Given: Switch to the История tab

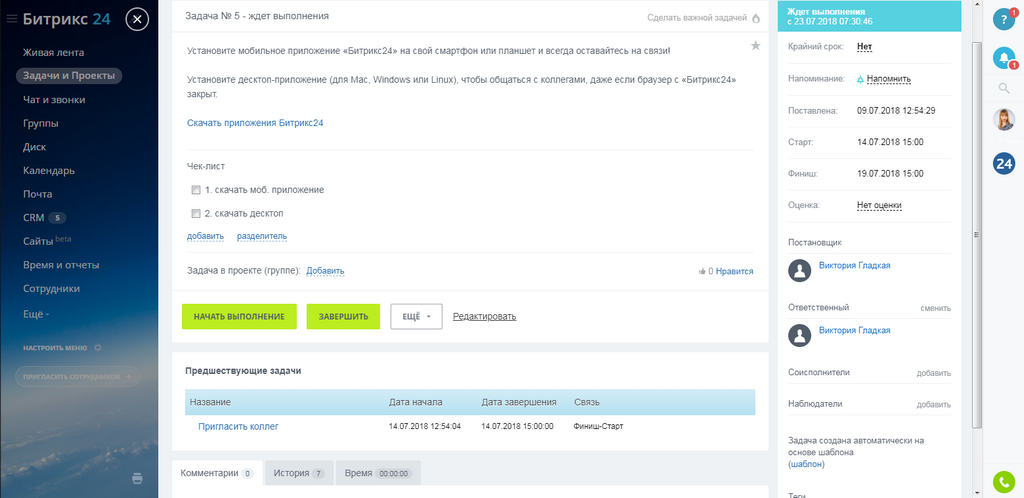Looking at the screenshot, I should (x=299, y=473).
